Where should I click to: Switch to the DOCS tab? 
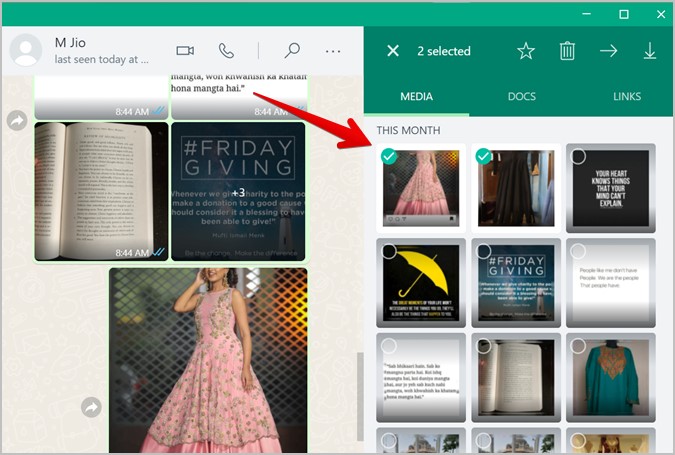521,97
